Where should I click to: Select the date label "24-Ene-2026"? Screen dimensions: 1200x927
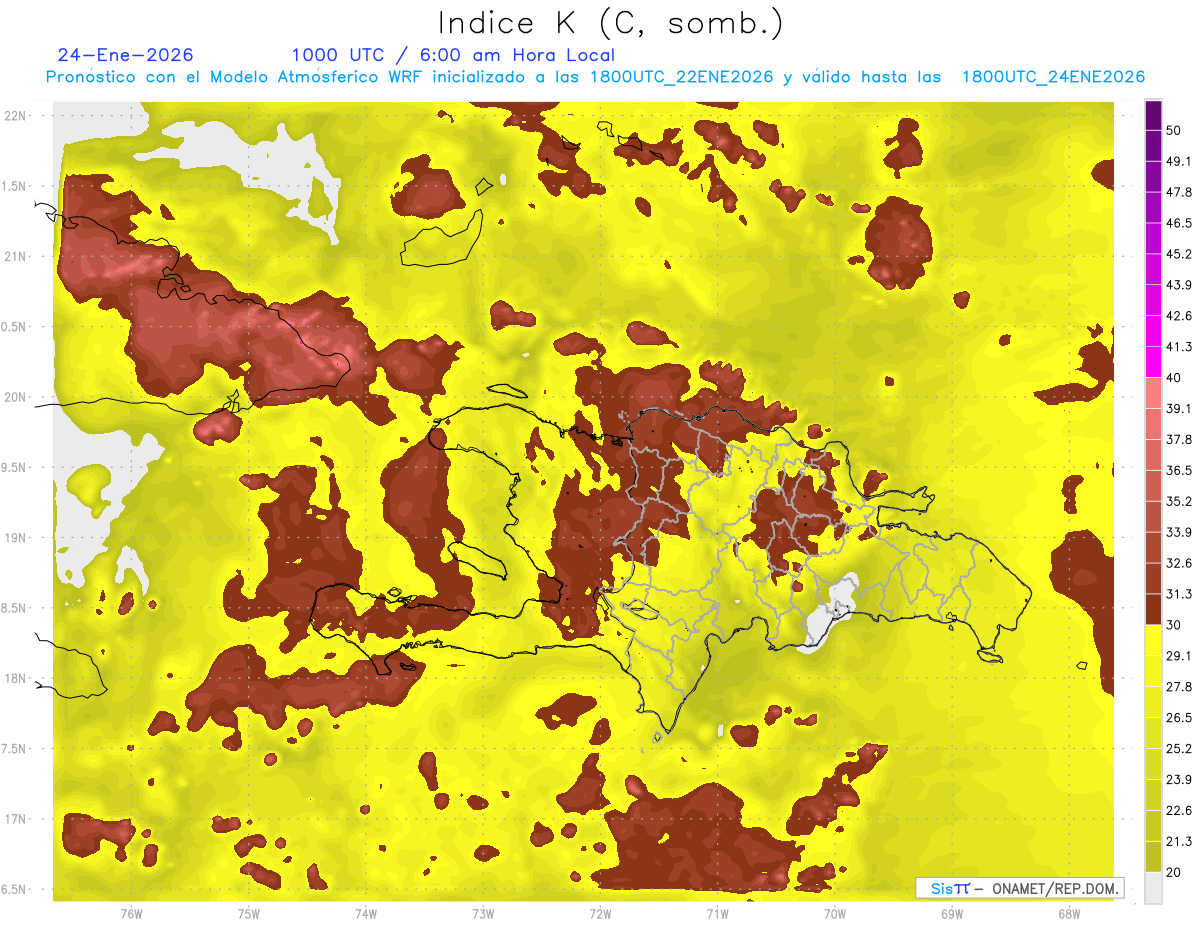click(125, 55)
